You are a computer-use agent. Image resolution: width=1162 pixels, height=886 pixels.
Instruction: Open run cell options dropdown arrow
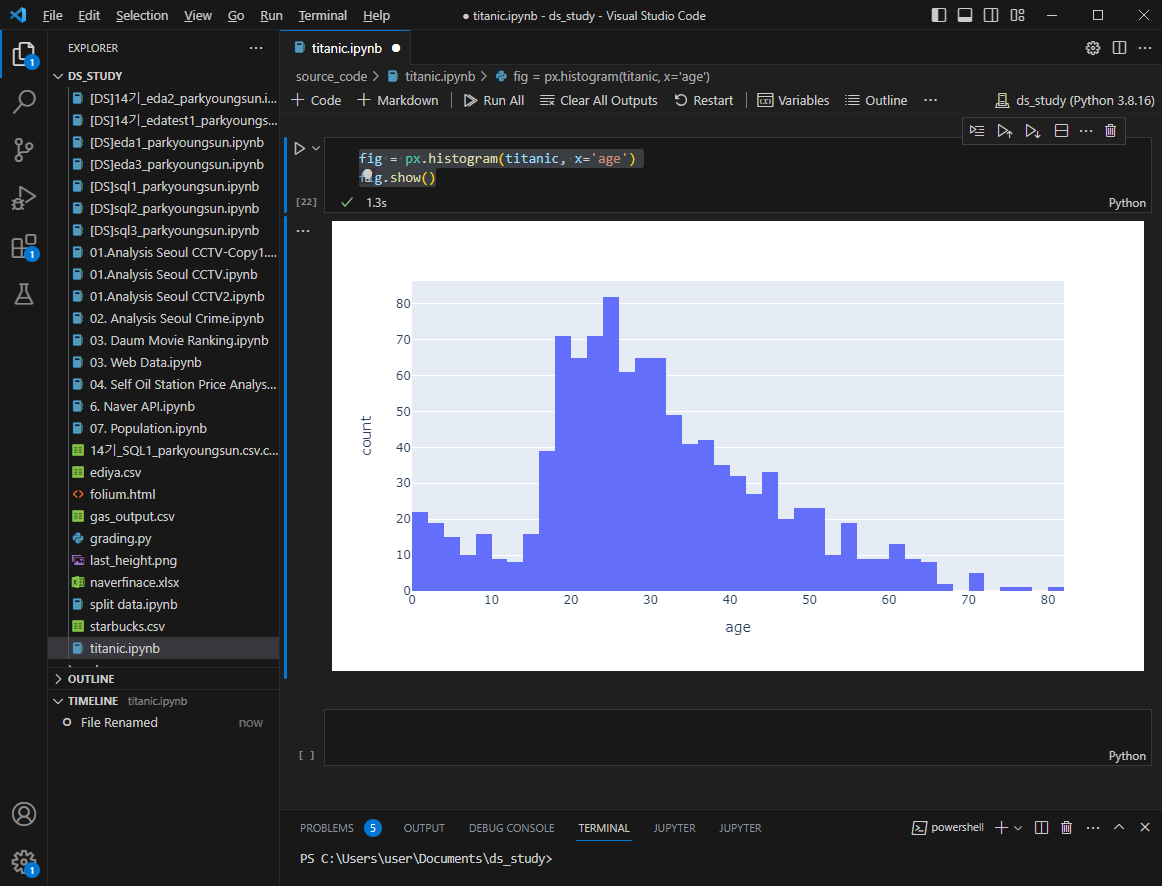pyautogui.click(x=316, y=148)
